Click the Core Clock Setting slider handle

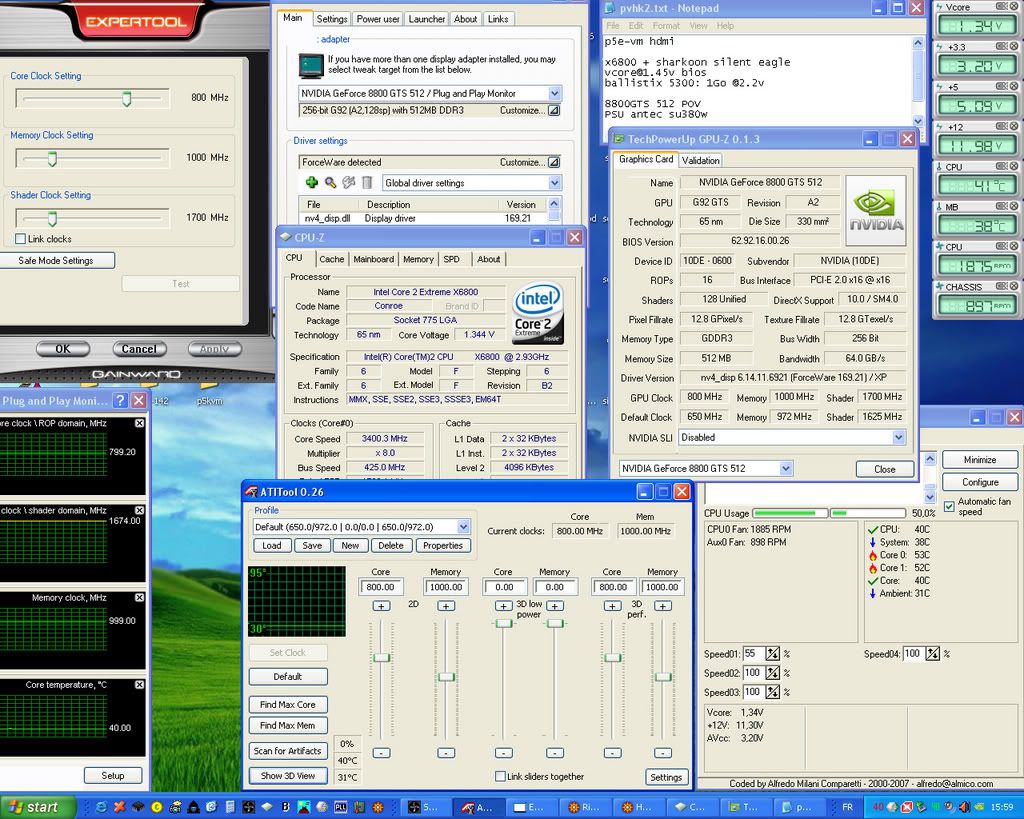126,98
